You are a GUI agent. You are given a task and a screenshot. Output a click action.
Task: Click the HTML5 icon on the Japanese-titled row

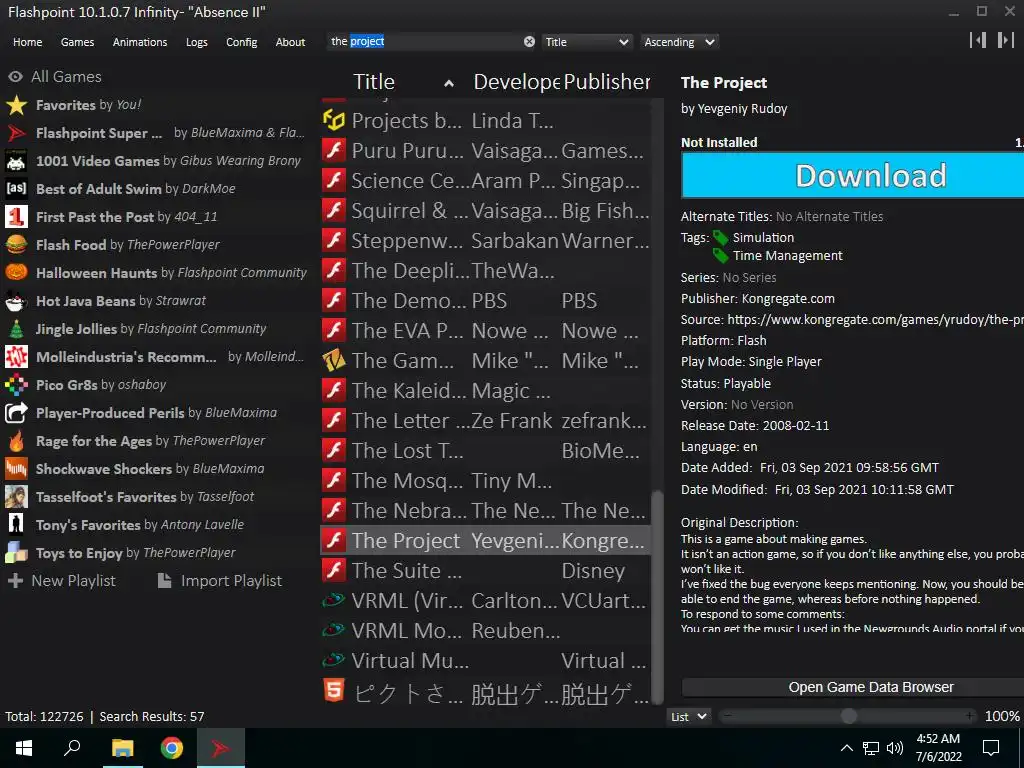click(x=334, y=690)
